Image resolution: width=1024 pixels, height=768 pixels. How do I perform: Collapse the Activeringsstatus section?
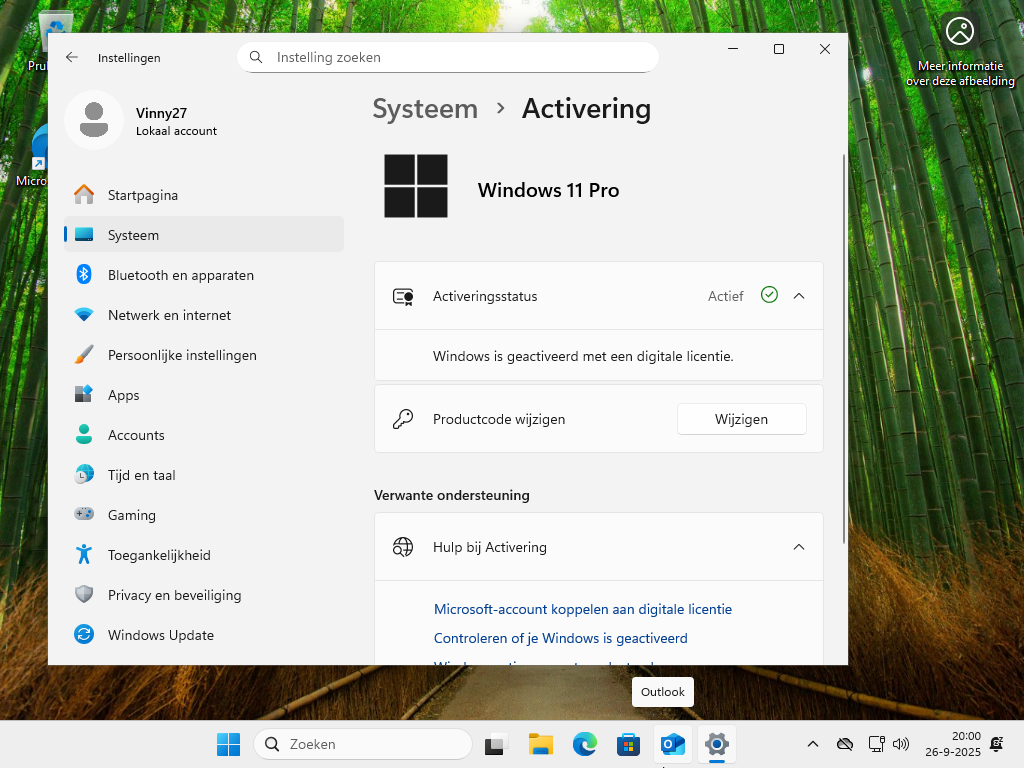799,296
